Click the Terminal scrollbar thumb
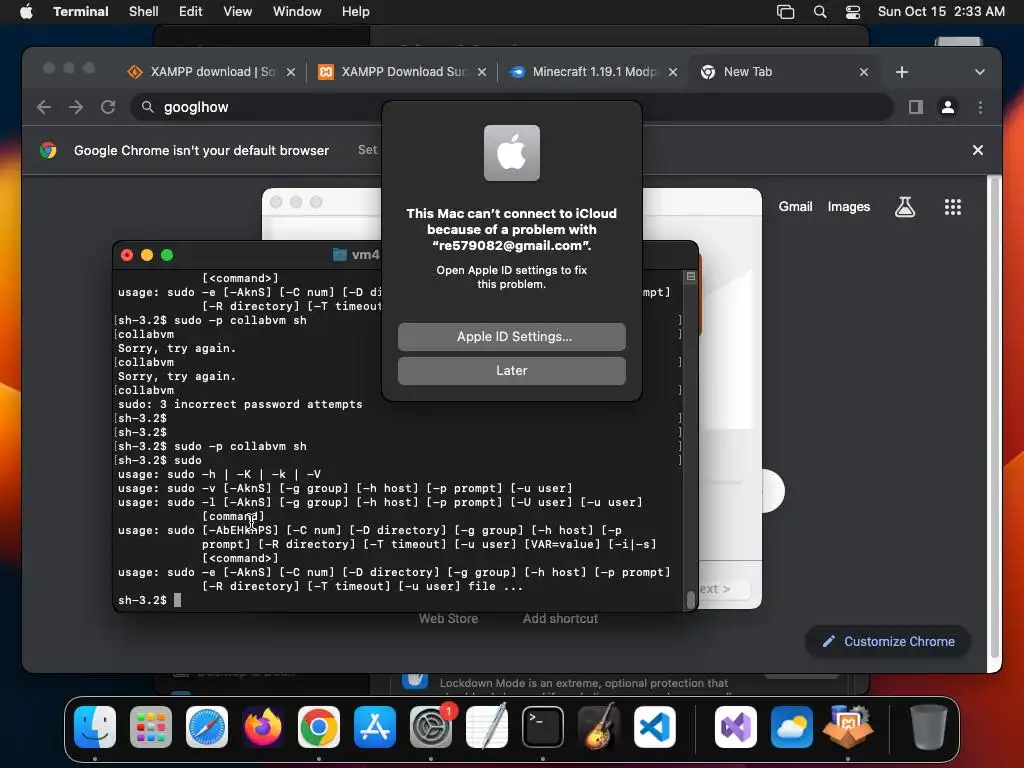1024x768 pixels. [690, 600]
